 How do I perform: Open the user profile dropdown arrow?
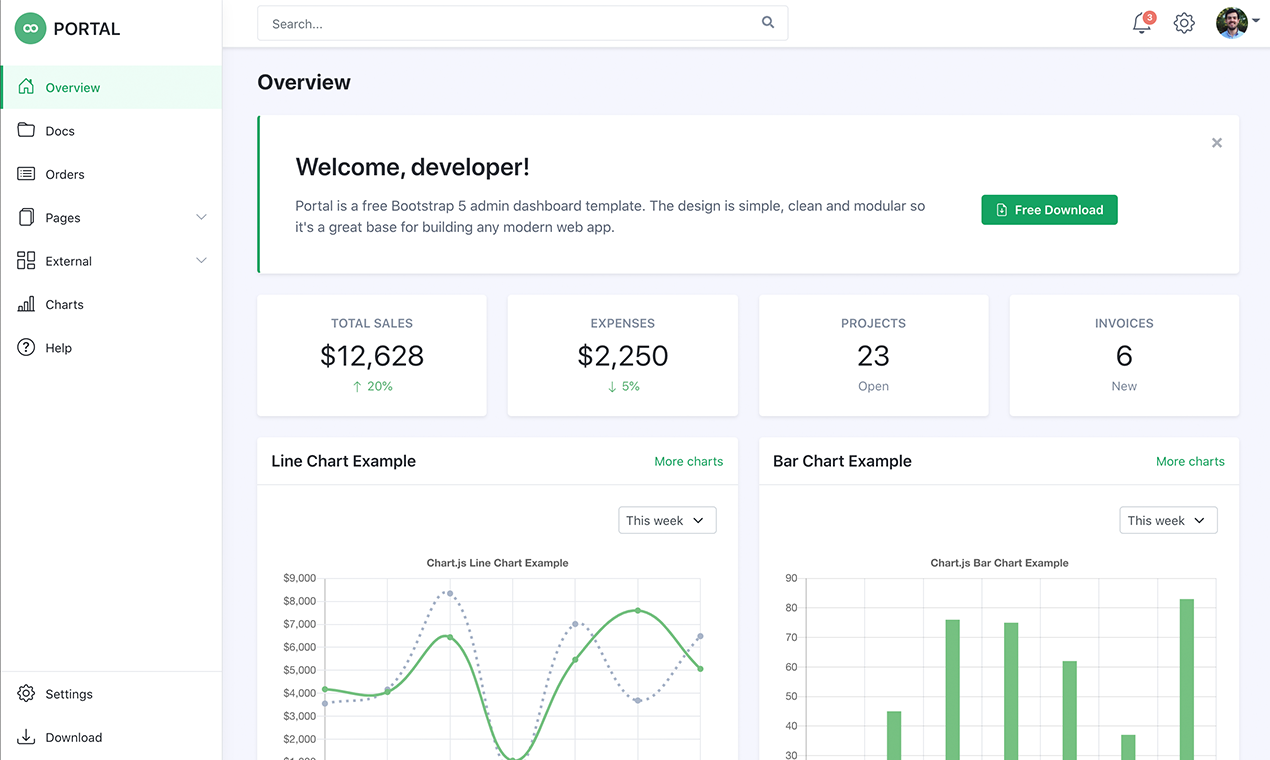1256,22
